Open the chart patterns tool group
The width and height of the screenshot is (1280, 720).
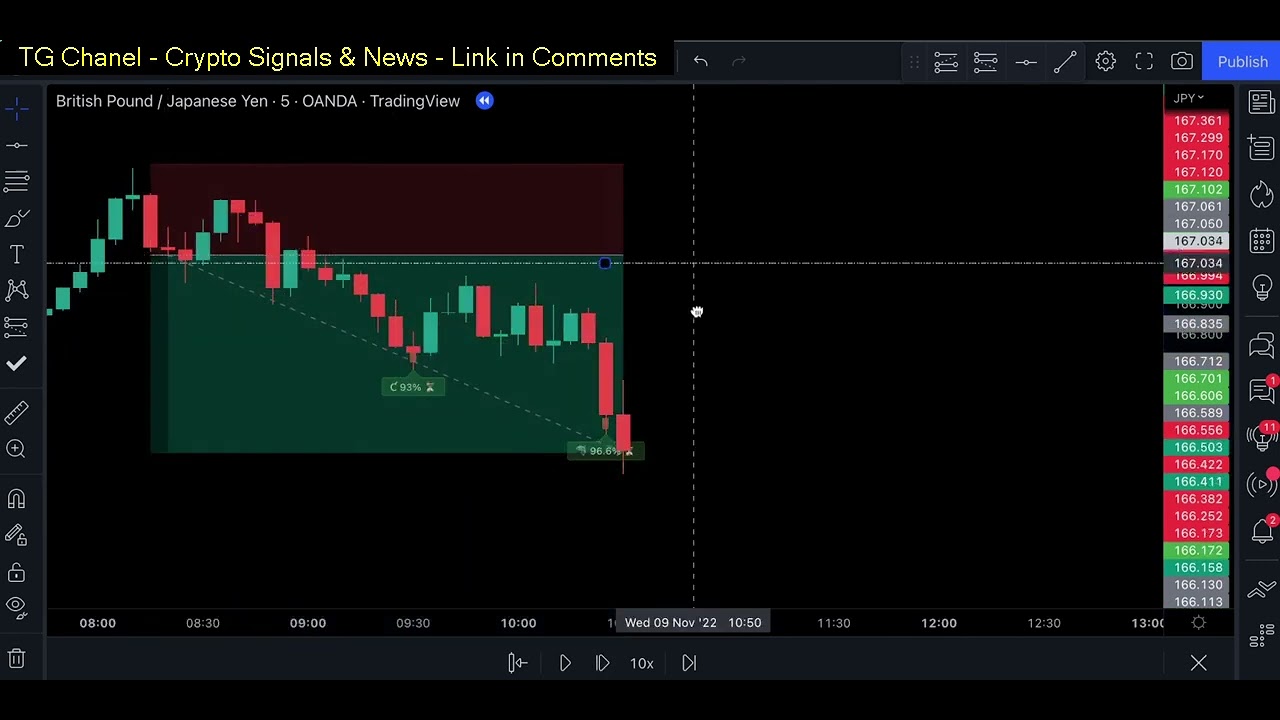(x=16, y=290)
